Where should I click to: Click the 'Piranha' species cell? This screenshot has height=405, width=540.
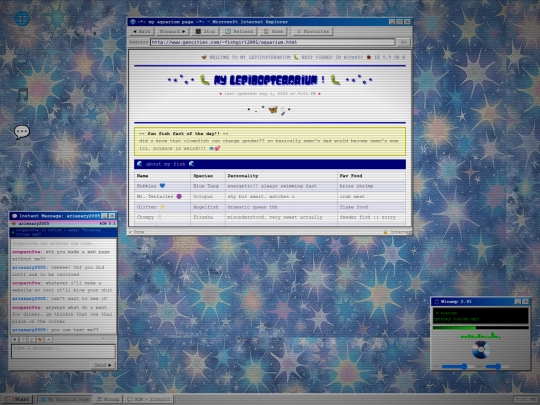(x=208, y=217)
